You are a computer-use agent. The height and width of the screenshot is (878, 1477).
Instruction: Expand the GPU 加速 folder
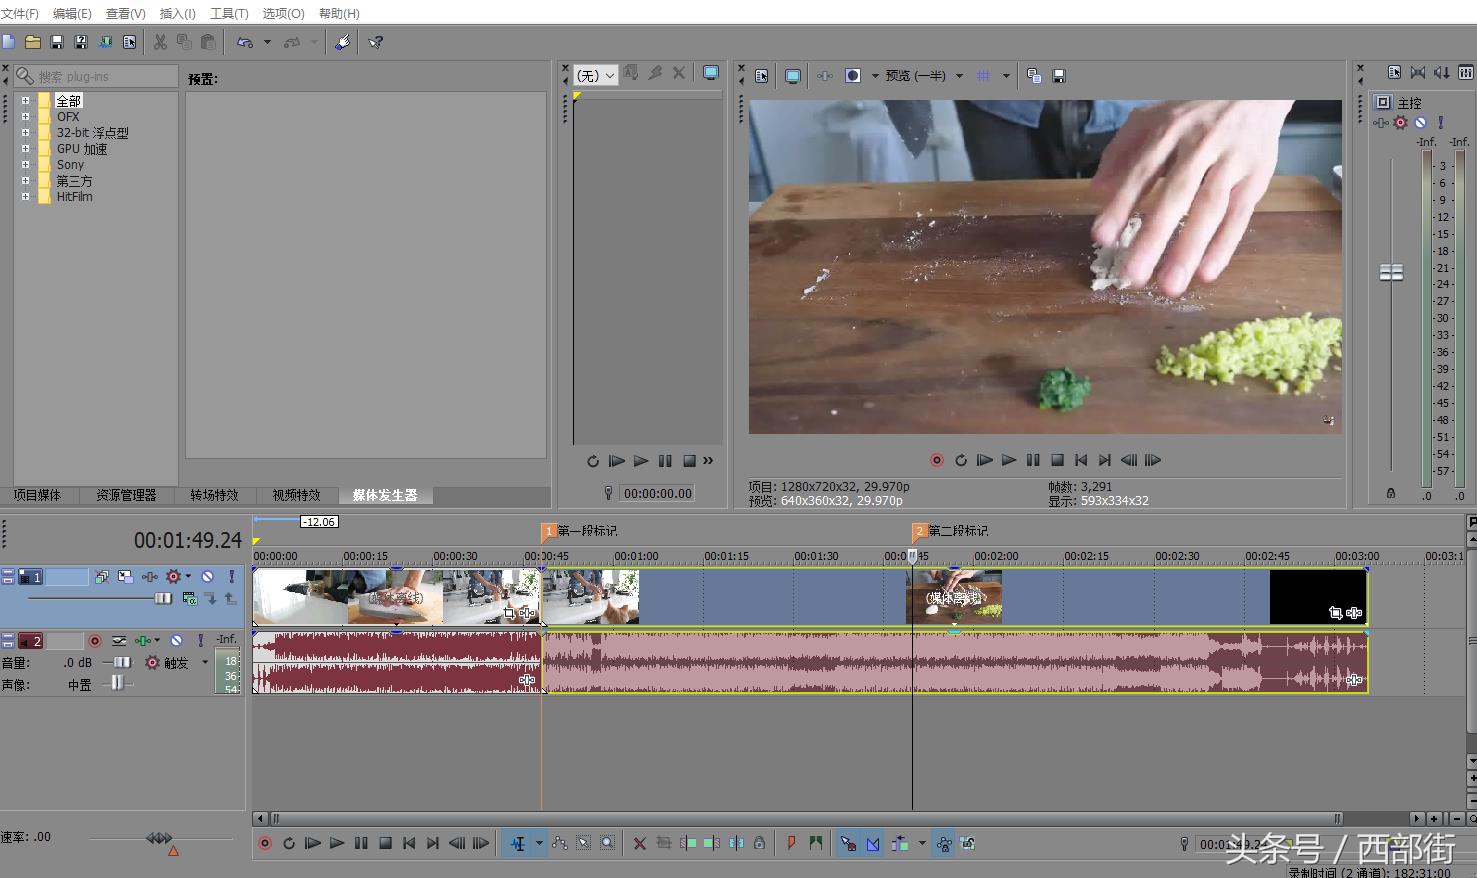point(25,149)
